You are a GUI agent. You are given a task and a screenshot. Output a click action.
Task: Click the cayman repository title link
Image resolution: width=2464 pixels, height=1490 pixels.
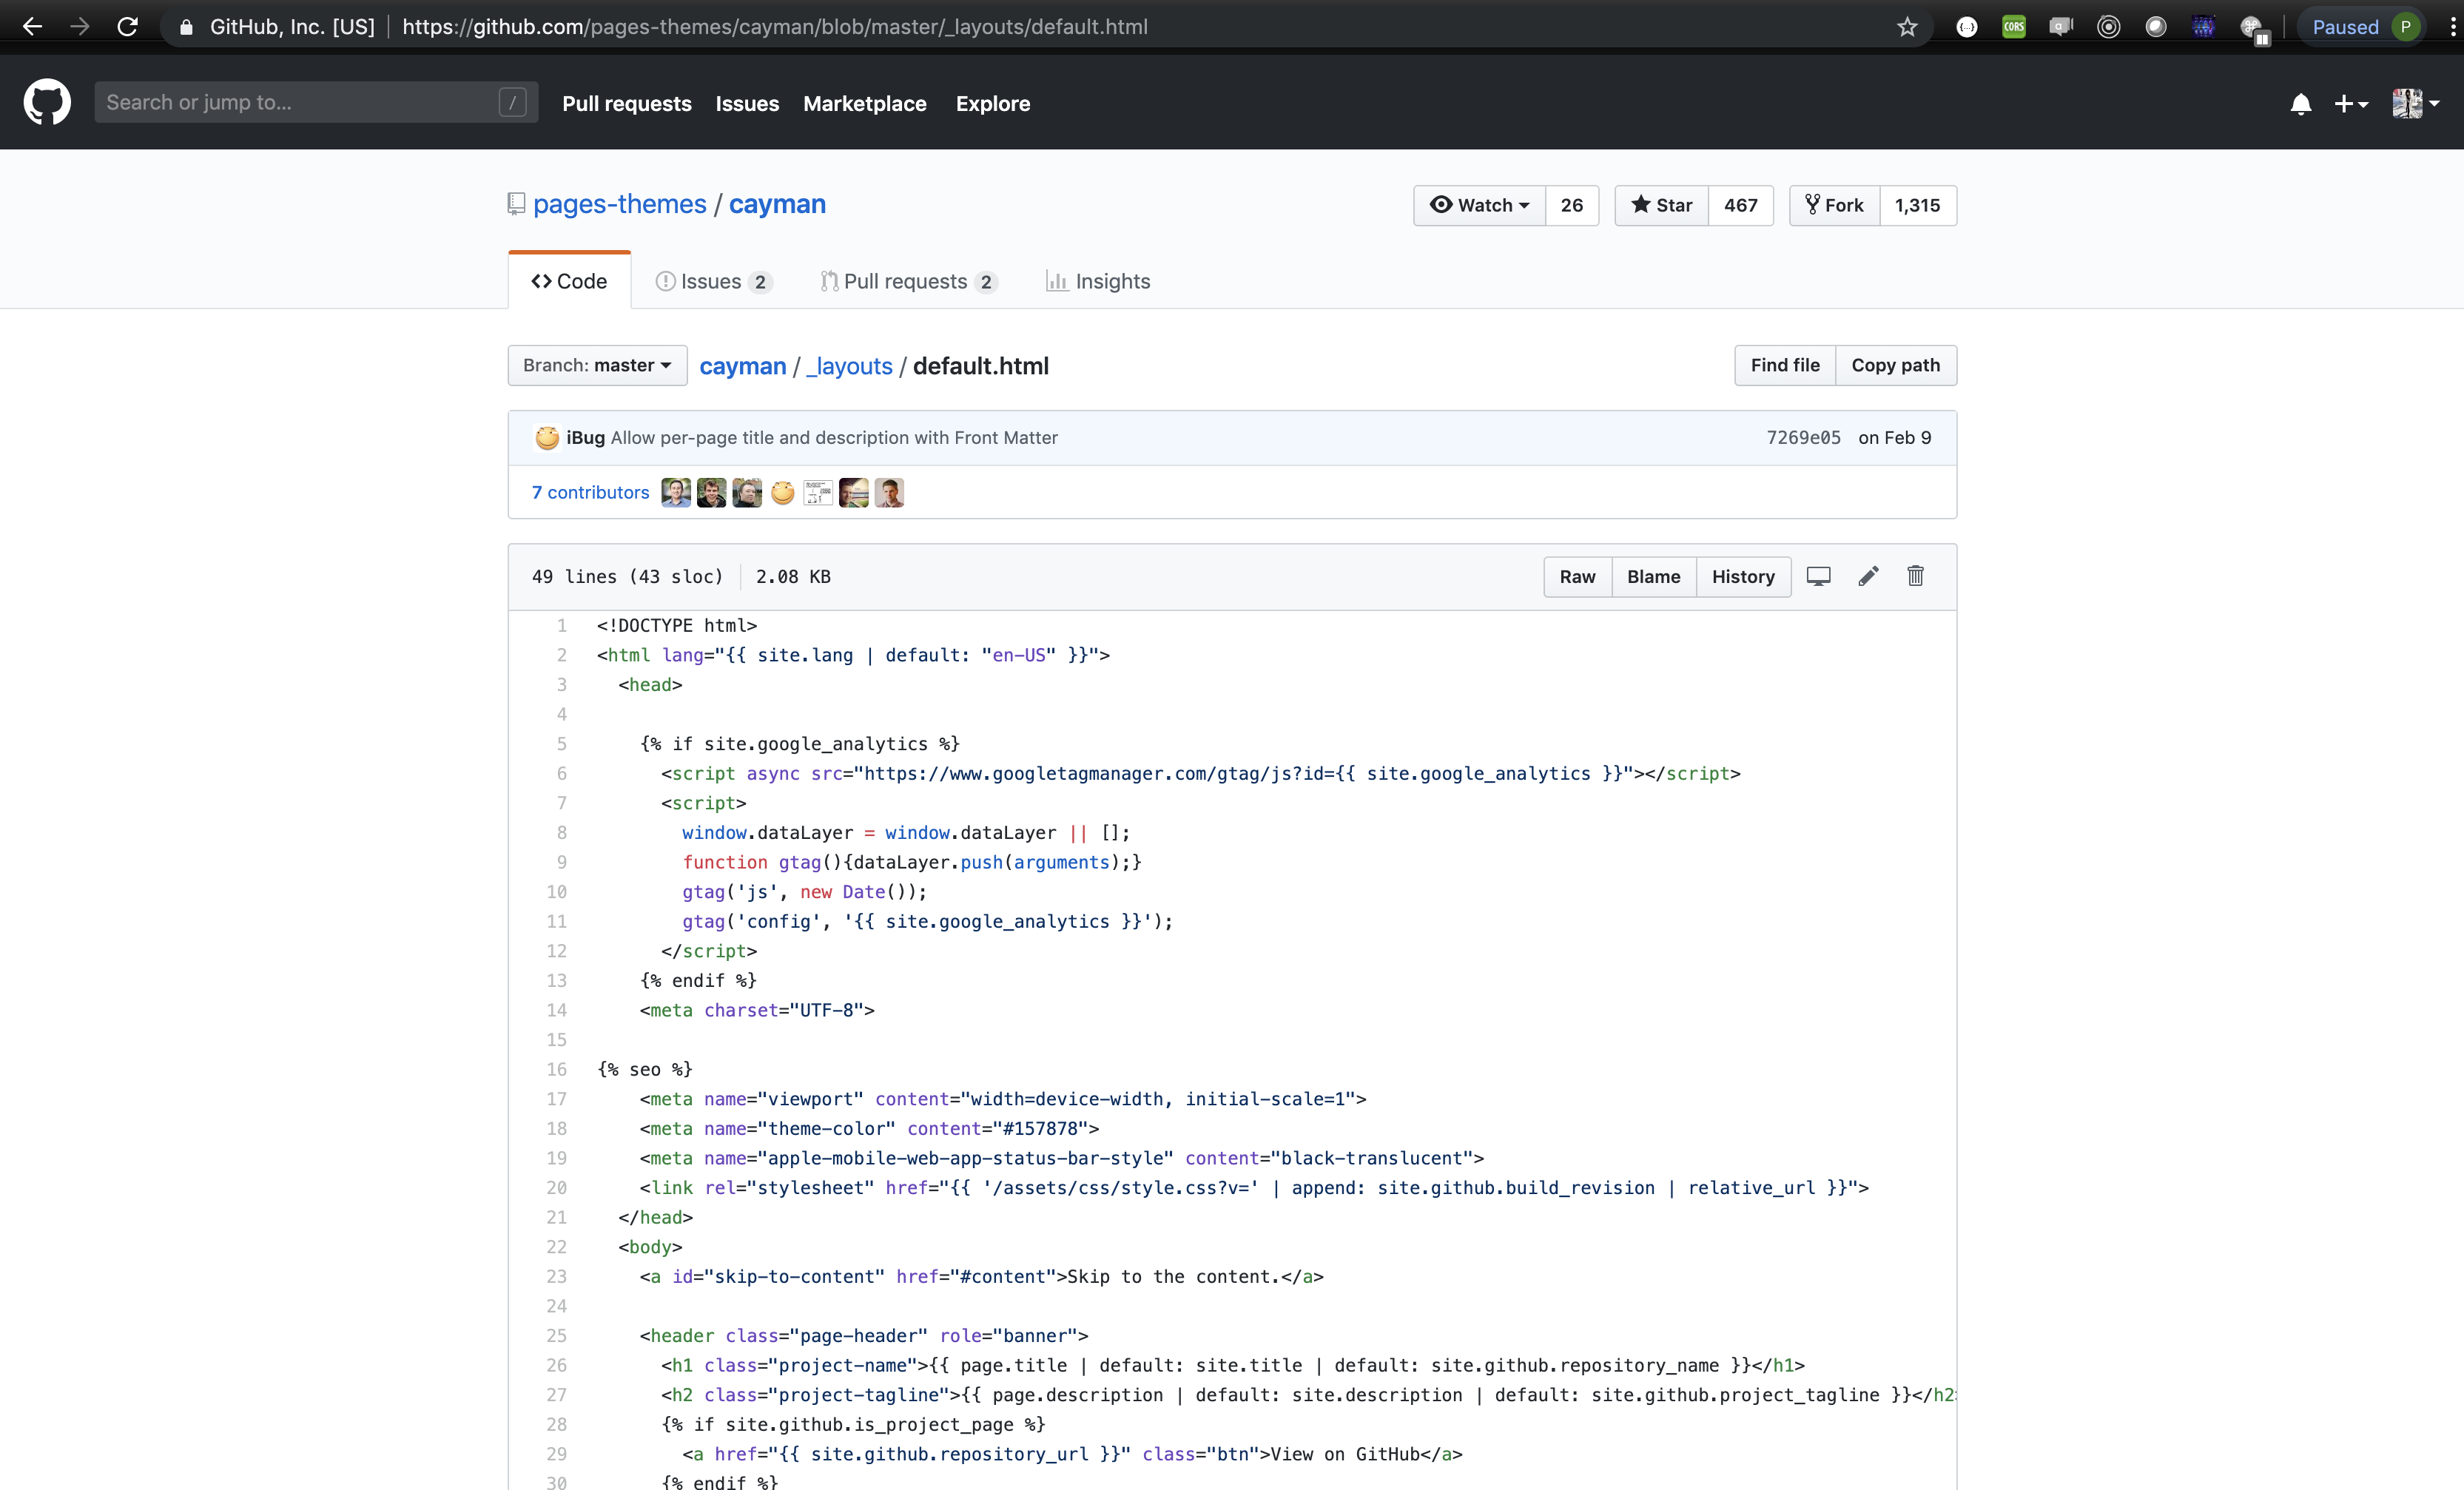(x=777, y=204)
